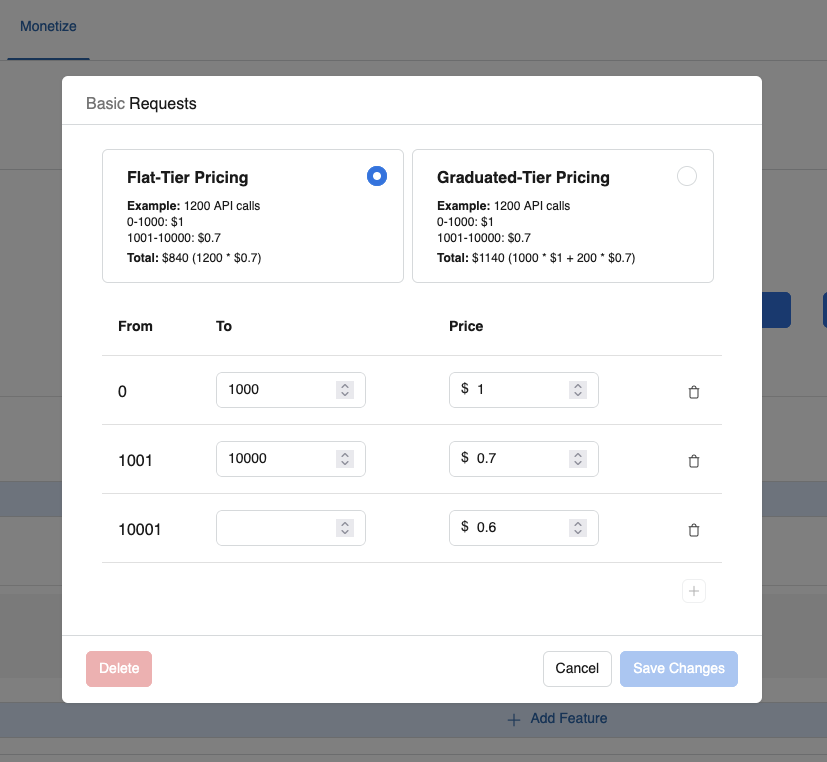Click the red Delete button
This screenshot has height=762, width=827.
point(119,669)
